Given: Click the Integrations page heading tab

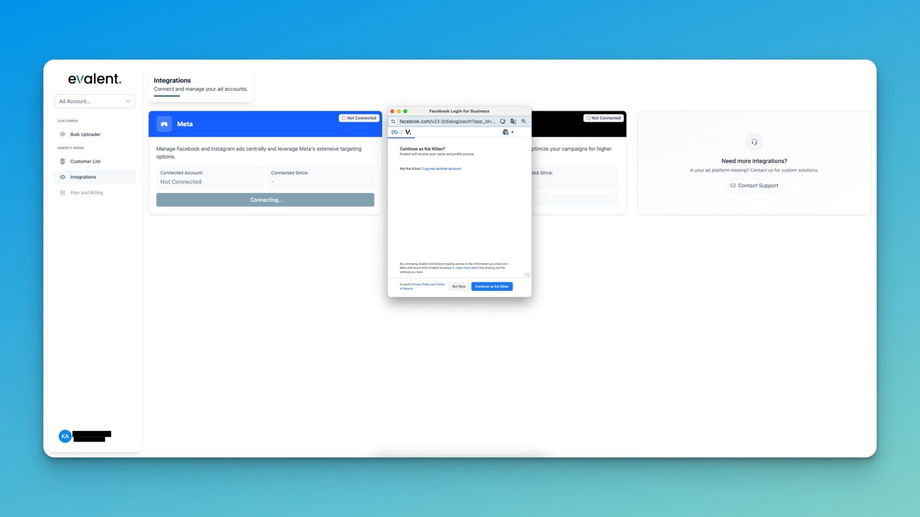Looking at the screenshot, I should pyautogui.click(x=200, y=86).
